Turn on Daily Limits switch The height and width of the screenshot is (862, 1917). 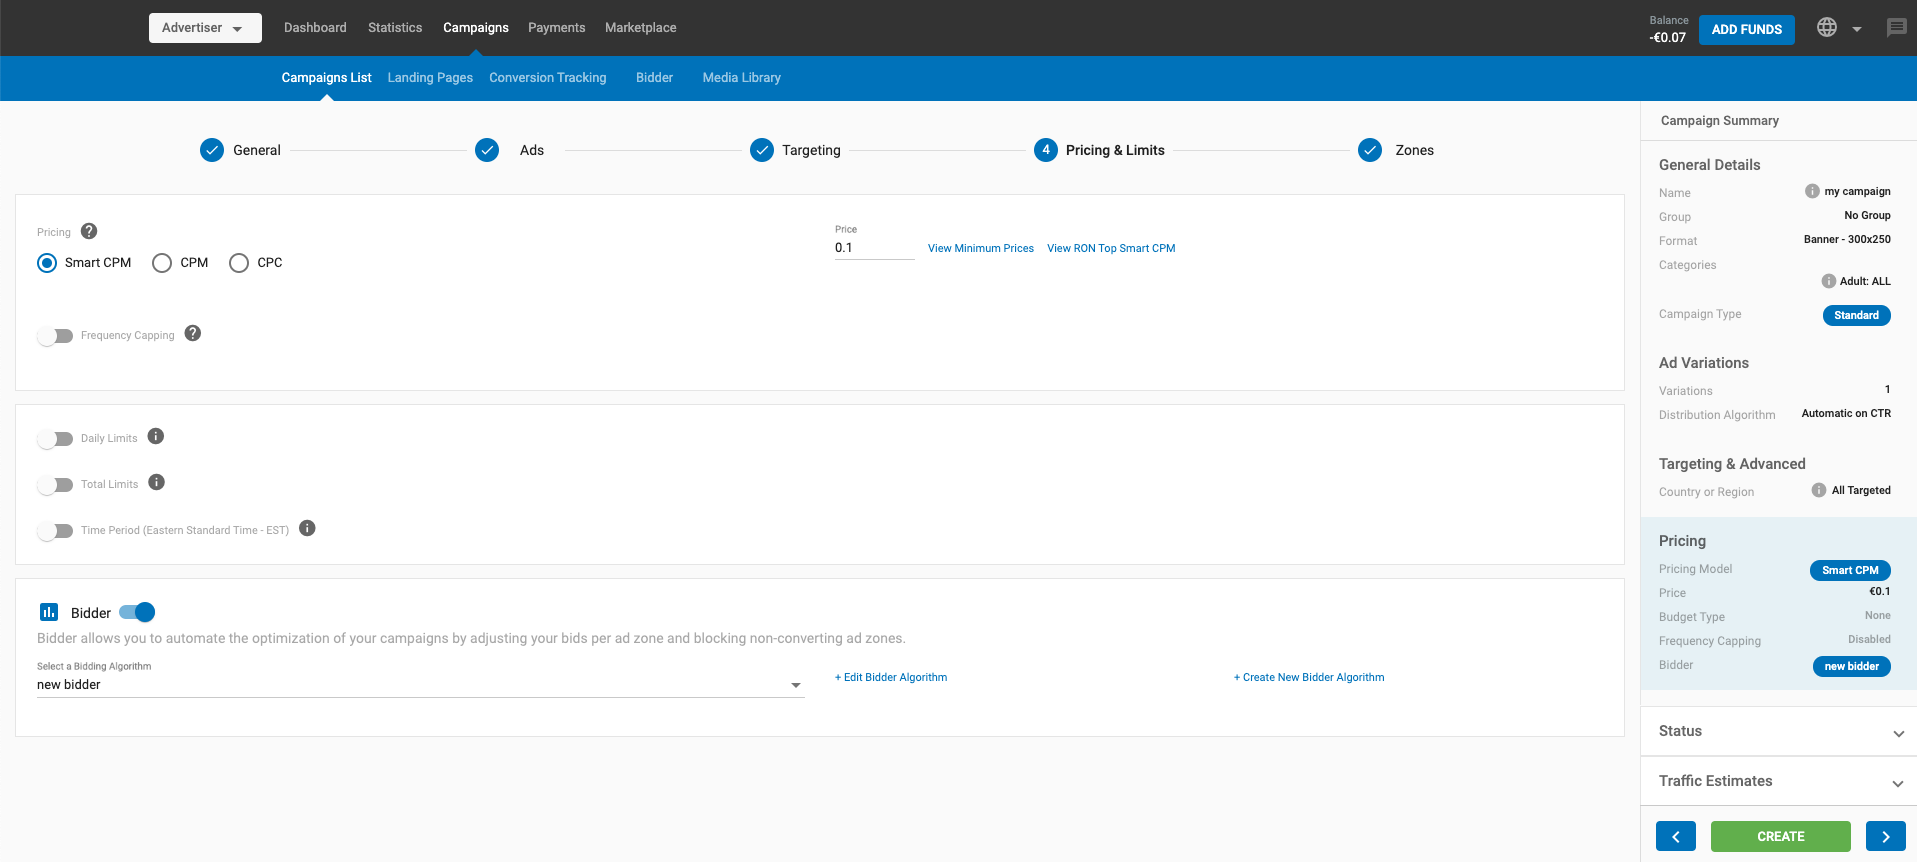coord(55,439)
